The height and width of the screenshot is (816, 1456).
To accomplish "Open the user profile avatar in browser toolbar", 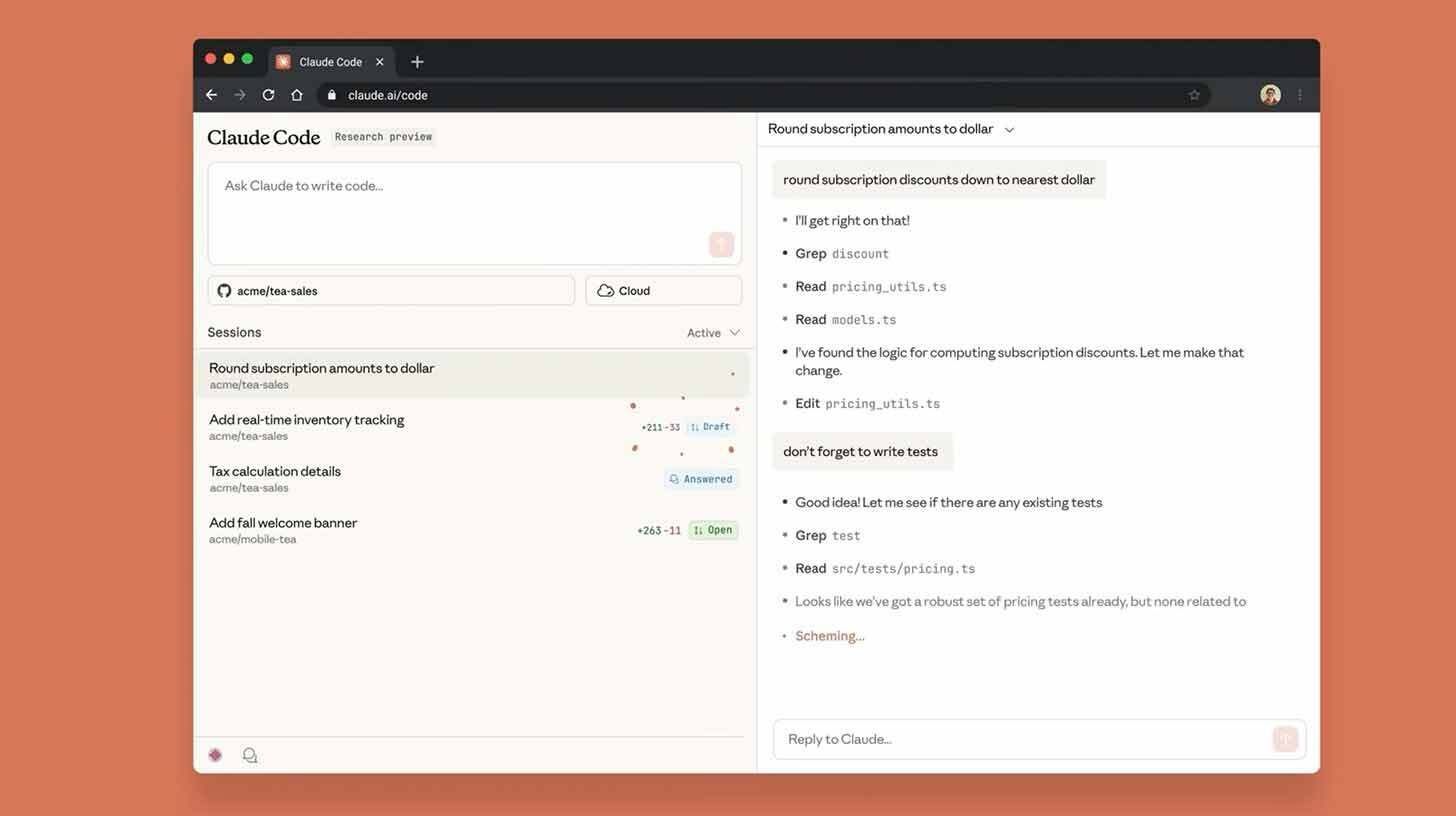I will (x=1270, y=95).
